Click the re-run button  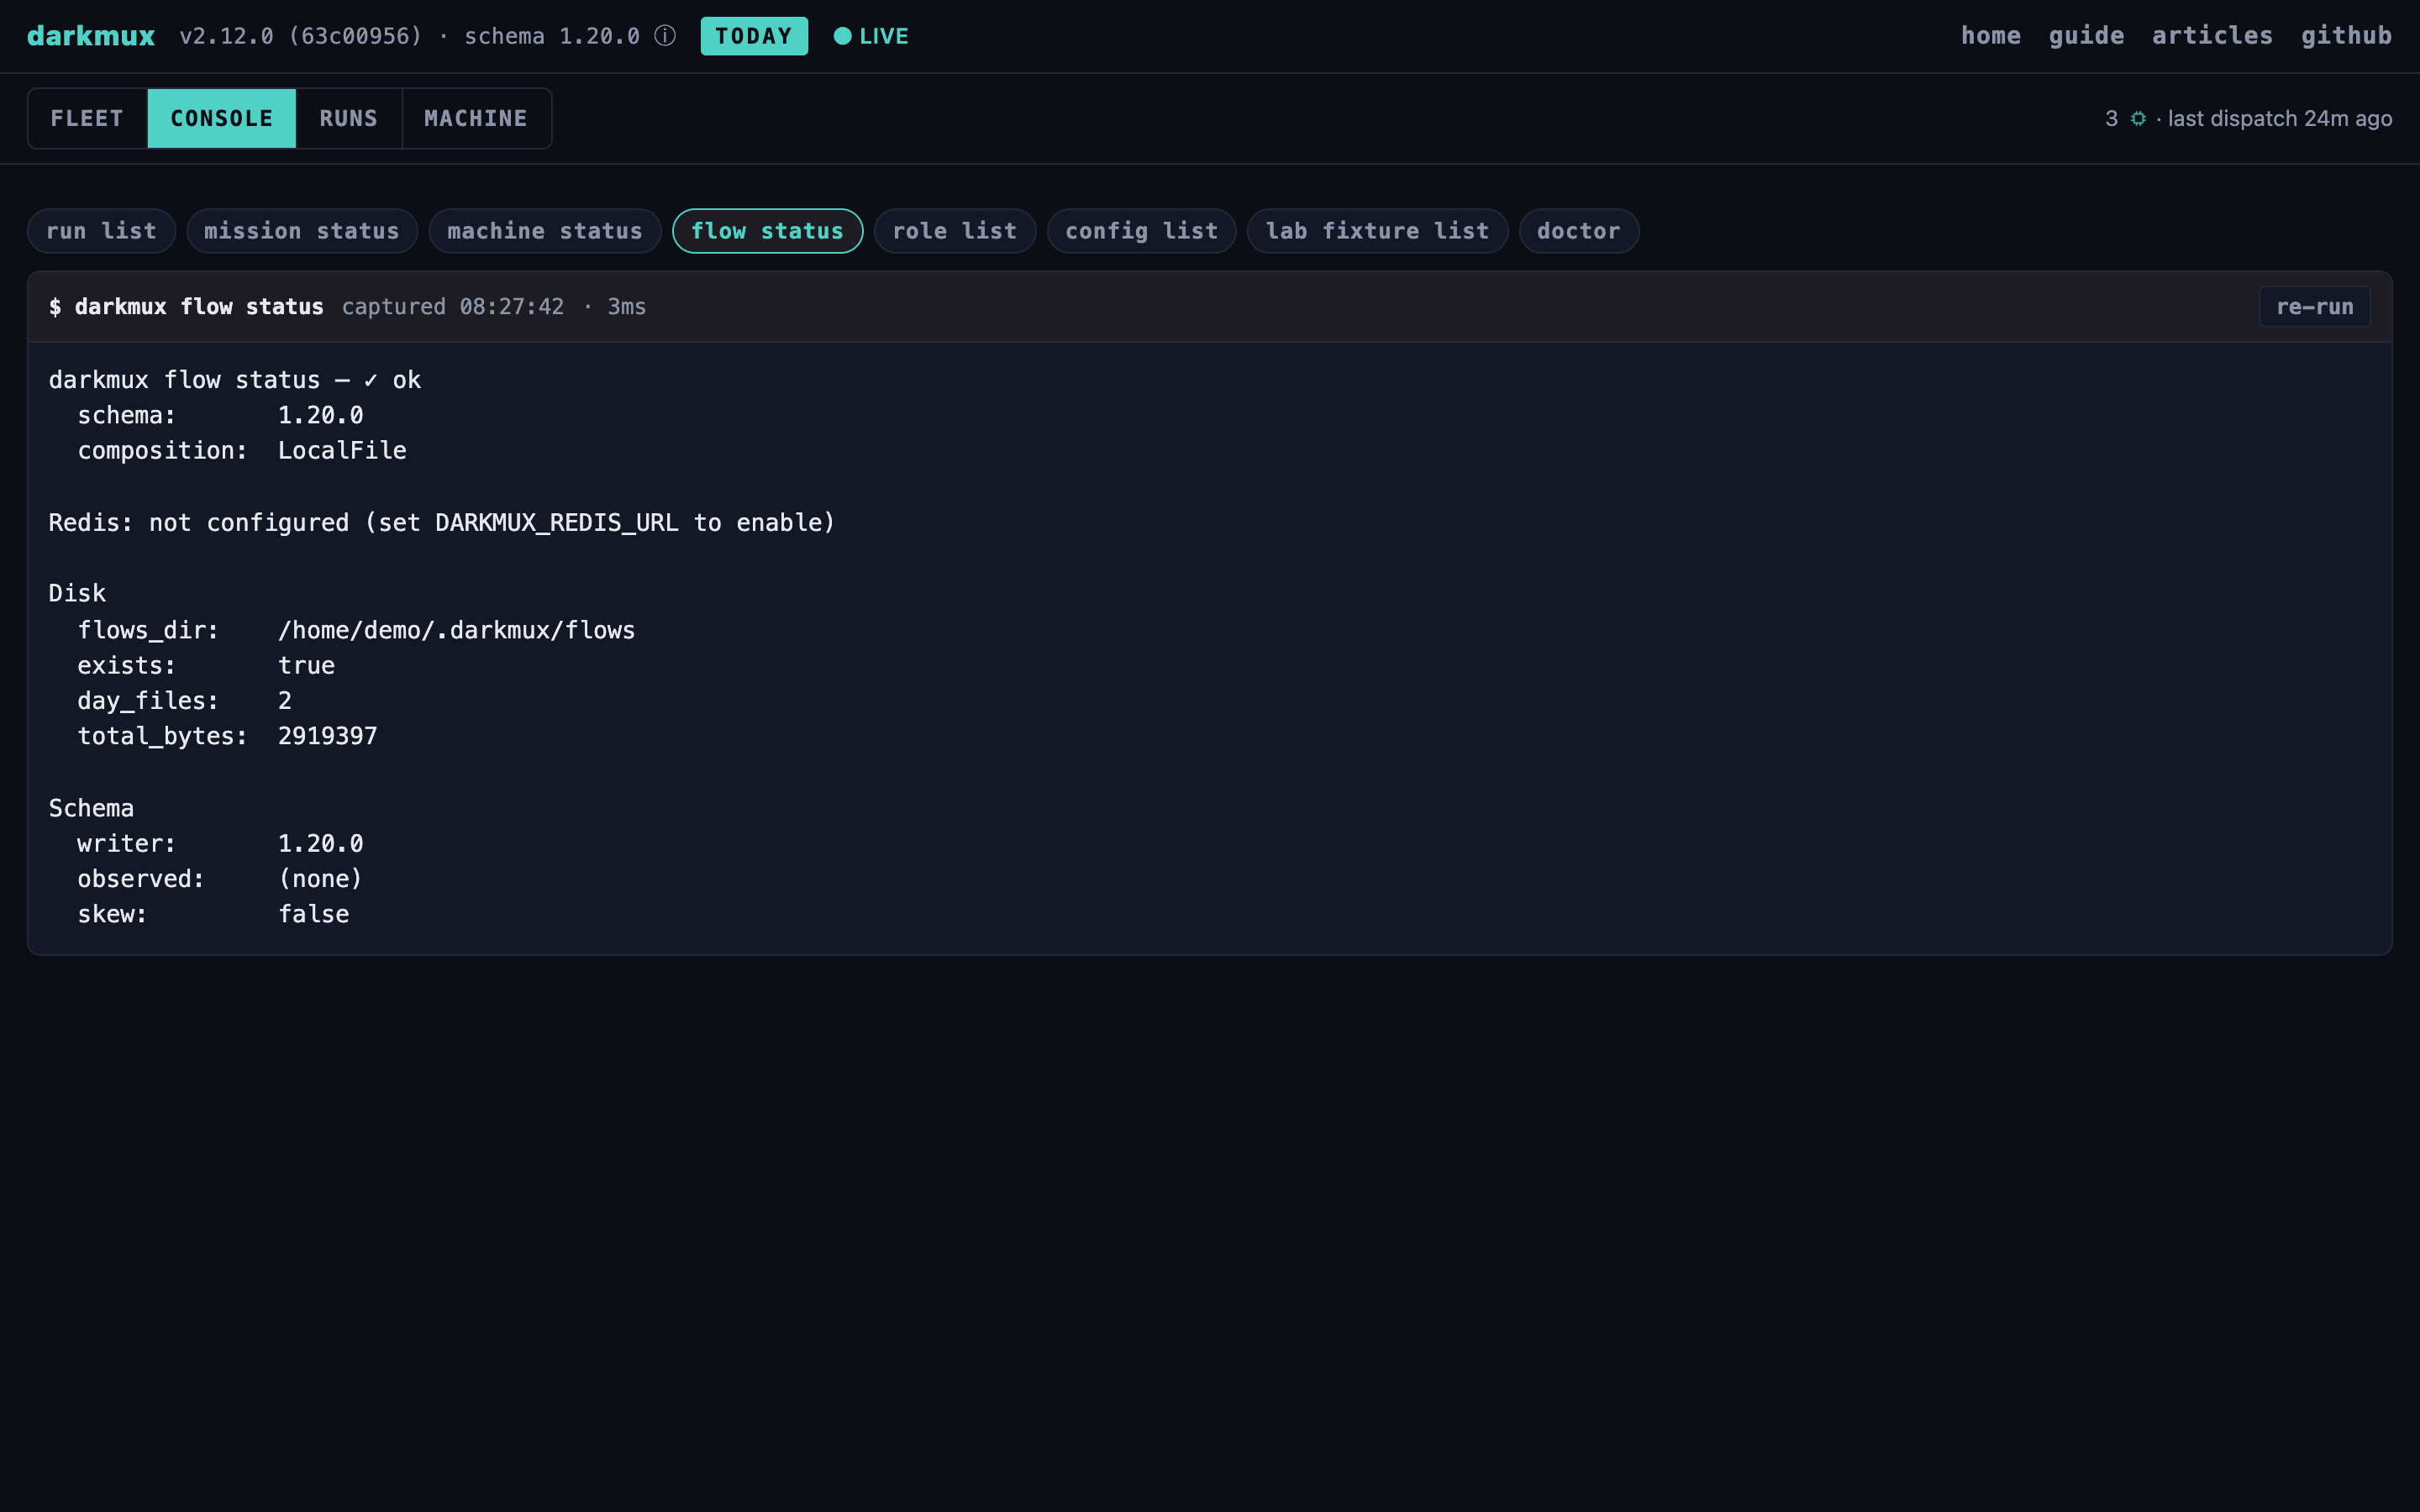point(2315,307)
